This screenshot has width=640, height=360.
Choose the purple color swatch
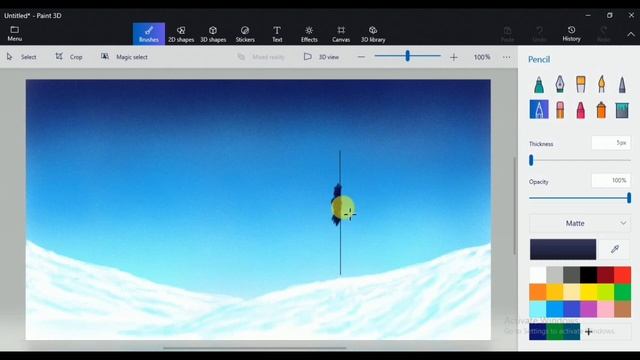tap(588, 309)
